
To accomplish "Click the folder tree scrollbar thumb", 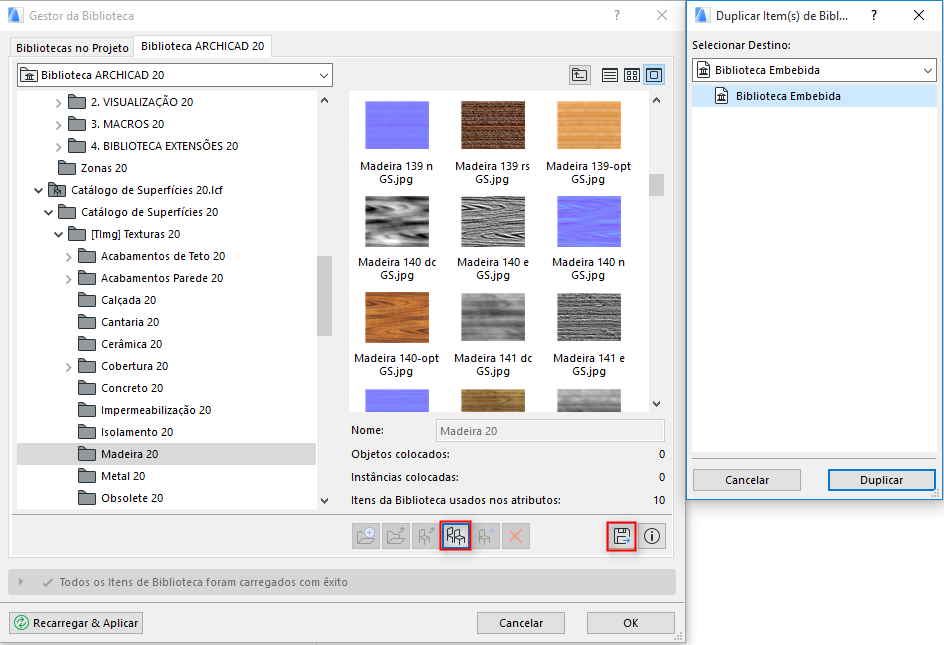I will coord(324,296).
